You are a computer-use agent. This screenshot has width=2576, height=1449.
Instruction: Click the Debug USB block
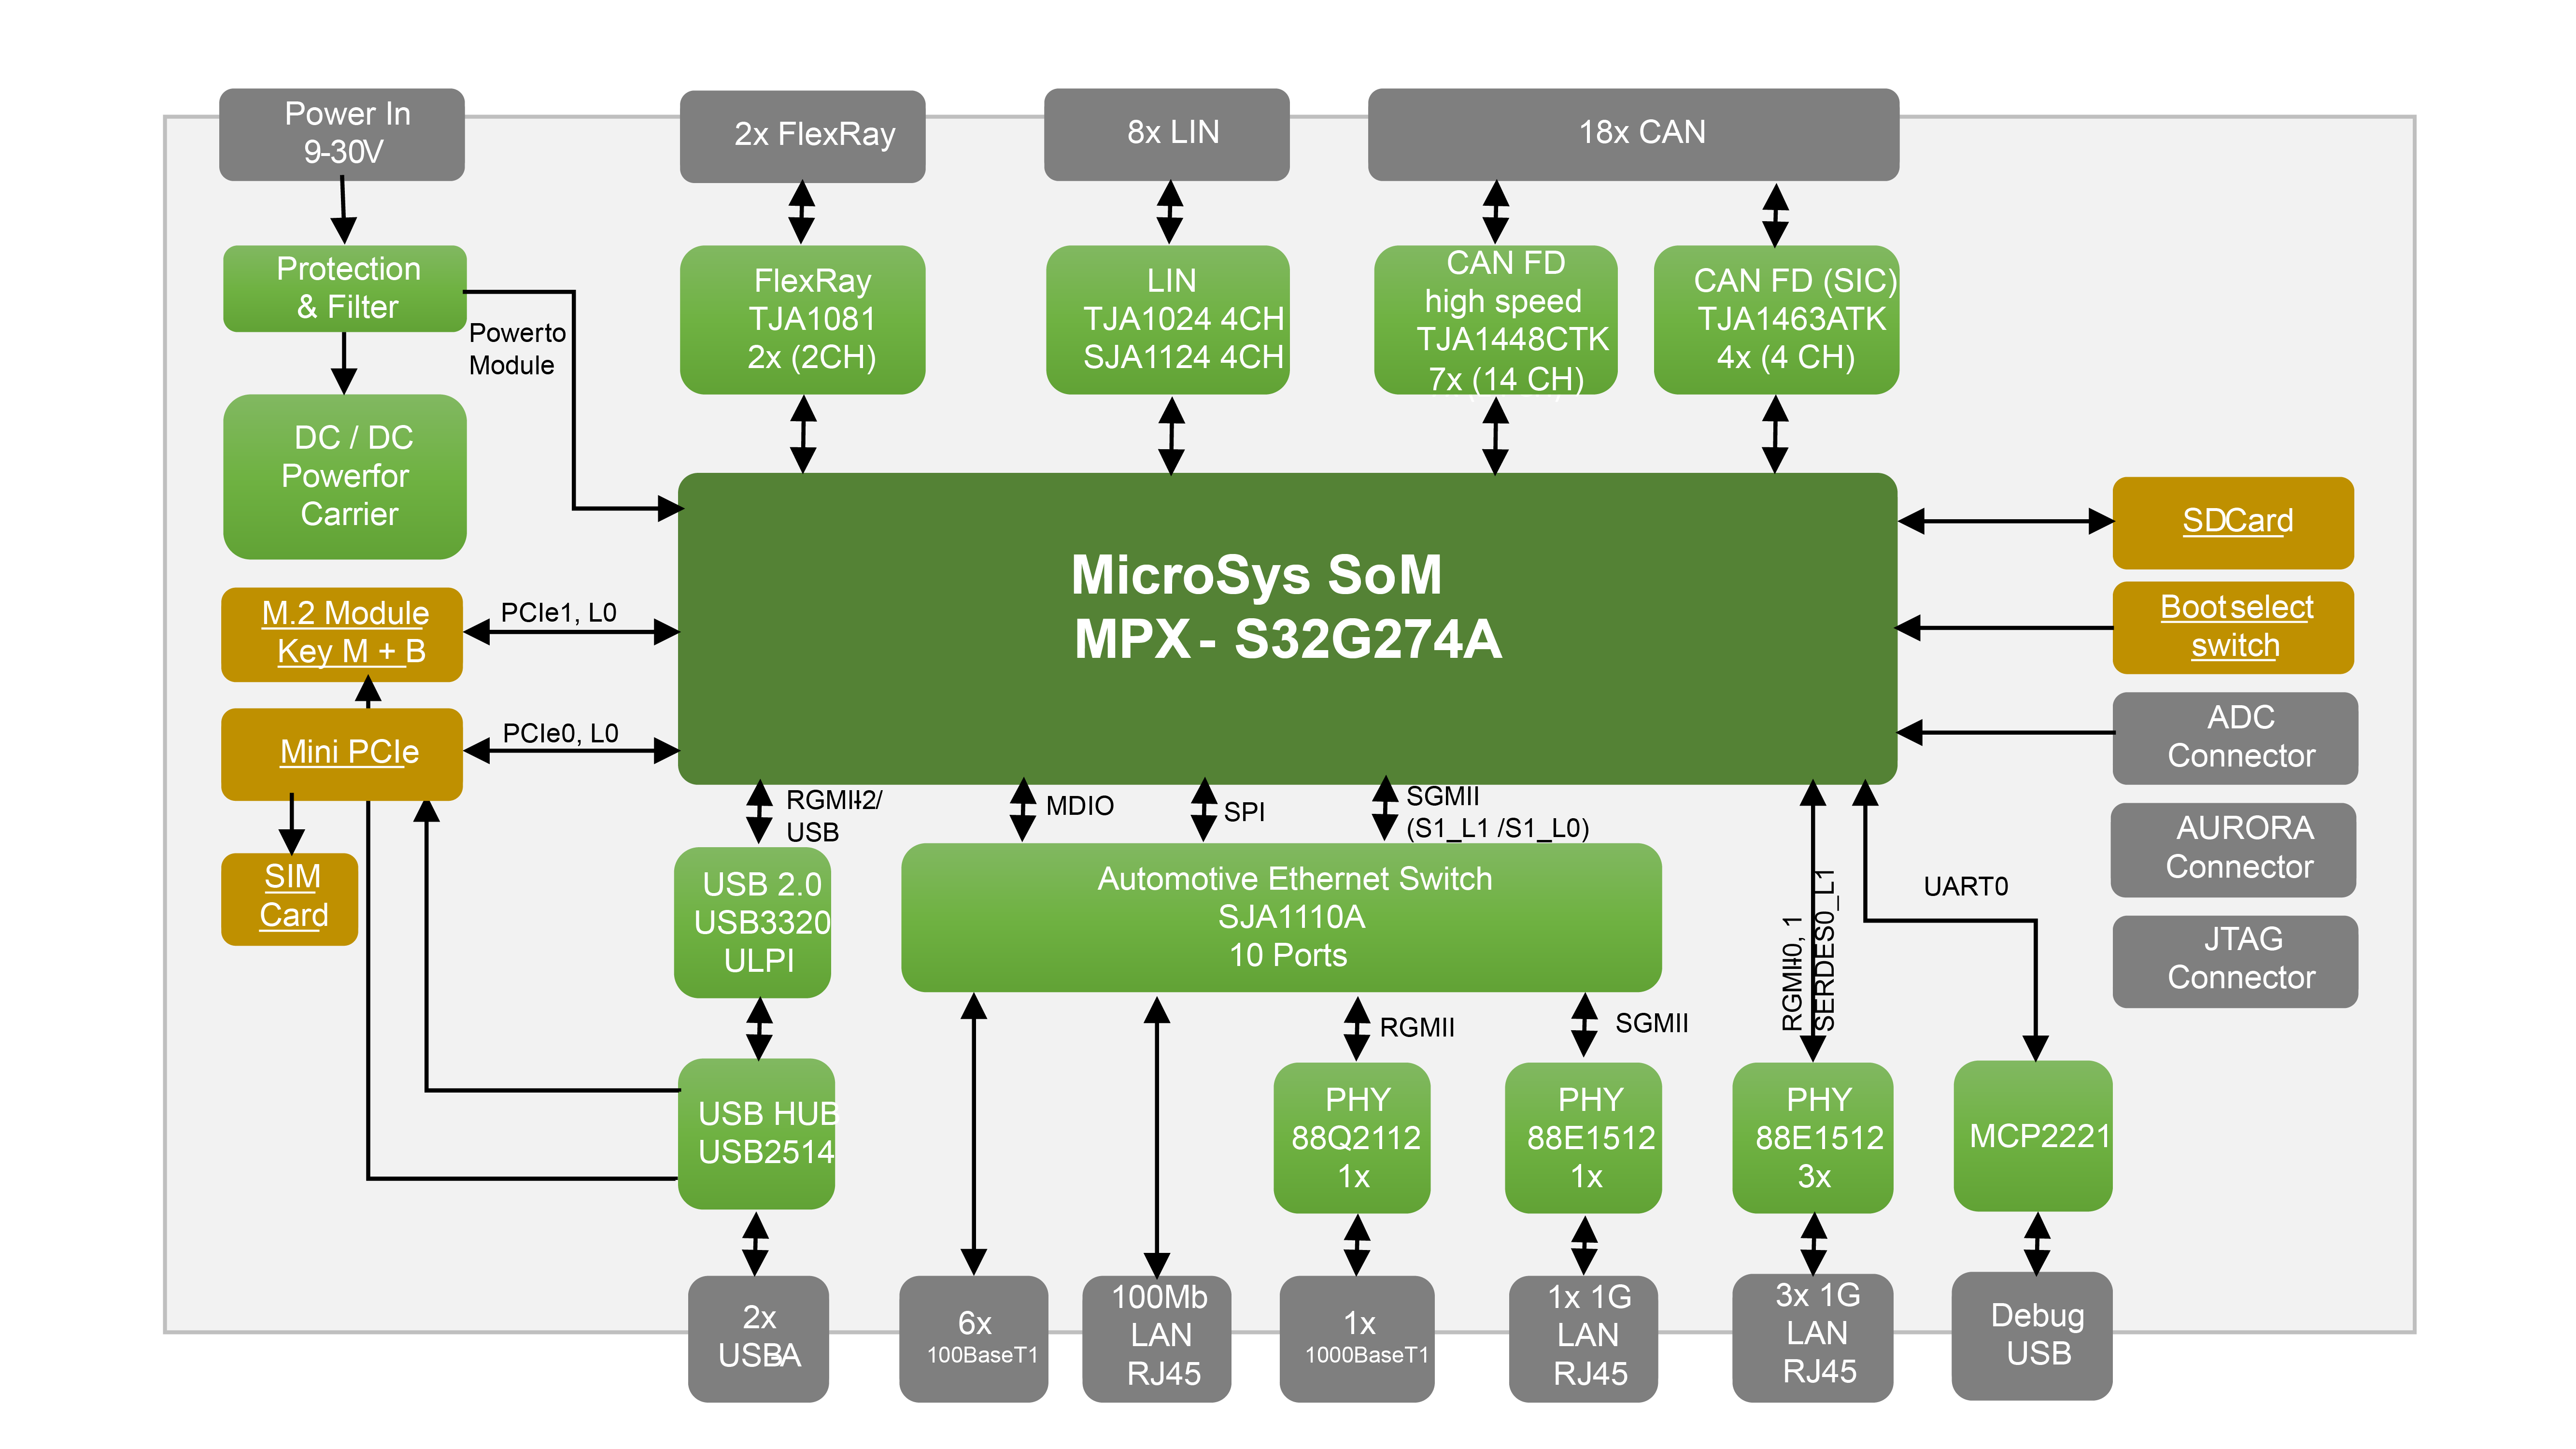[x=2032, y=1335]
